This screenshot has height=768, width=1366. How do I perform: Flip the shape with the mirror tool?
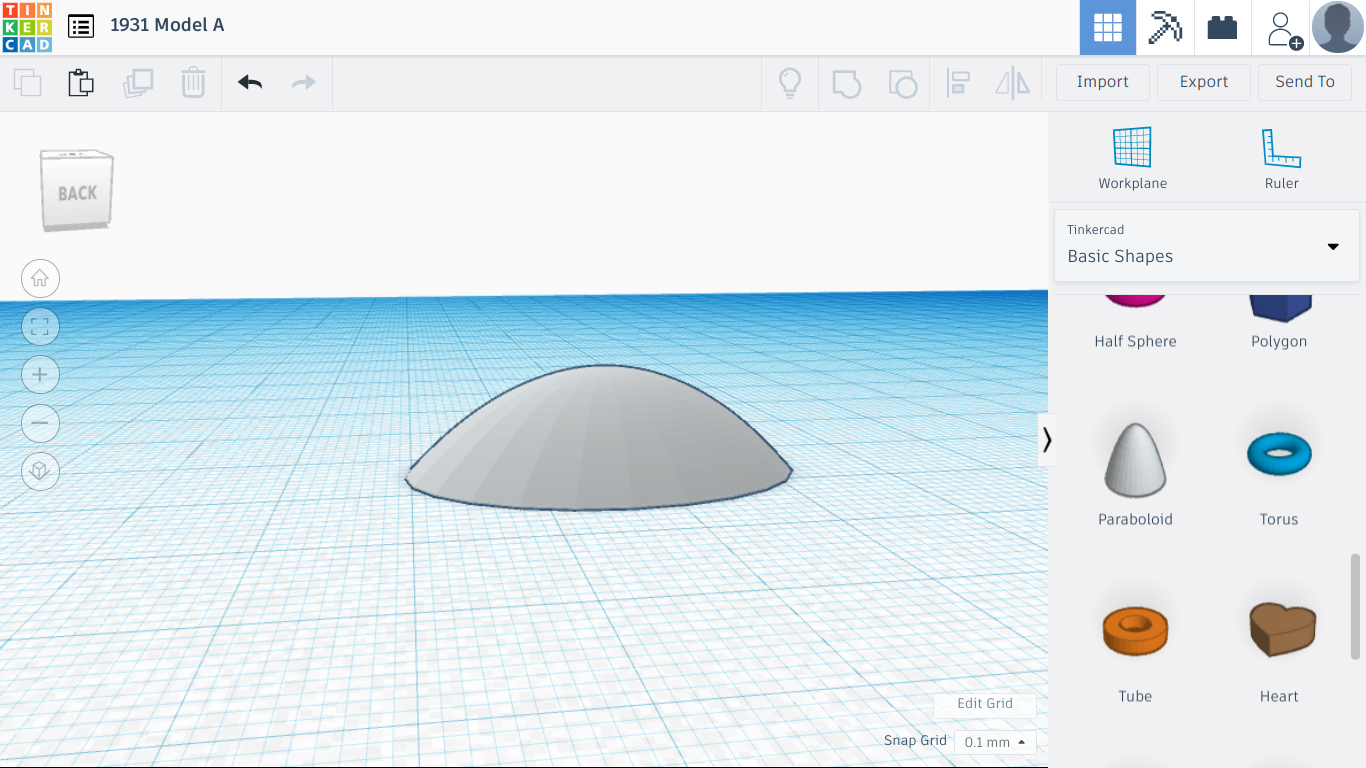[x=1012, y=83]
